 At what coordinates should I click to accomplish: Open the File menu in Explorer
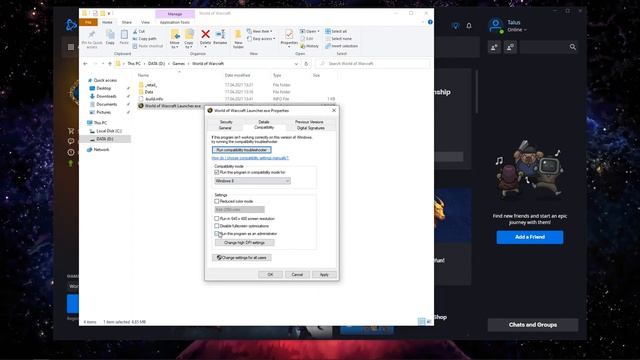click(88, 22)
